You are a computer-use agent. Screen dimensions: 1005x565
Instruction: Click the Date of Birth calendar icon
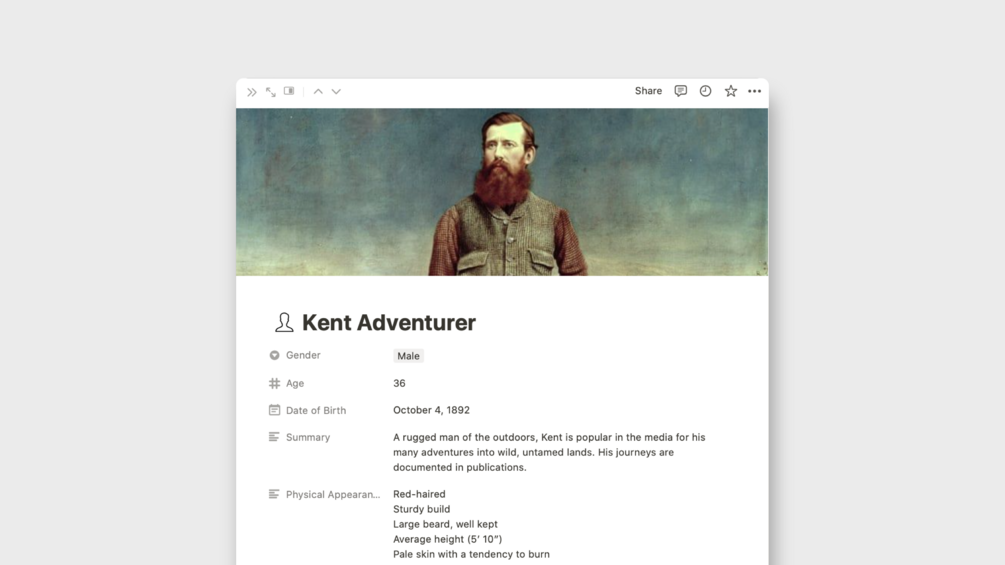click(x=274, y=410)
